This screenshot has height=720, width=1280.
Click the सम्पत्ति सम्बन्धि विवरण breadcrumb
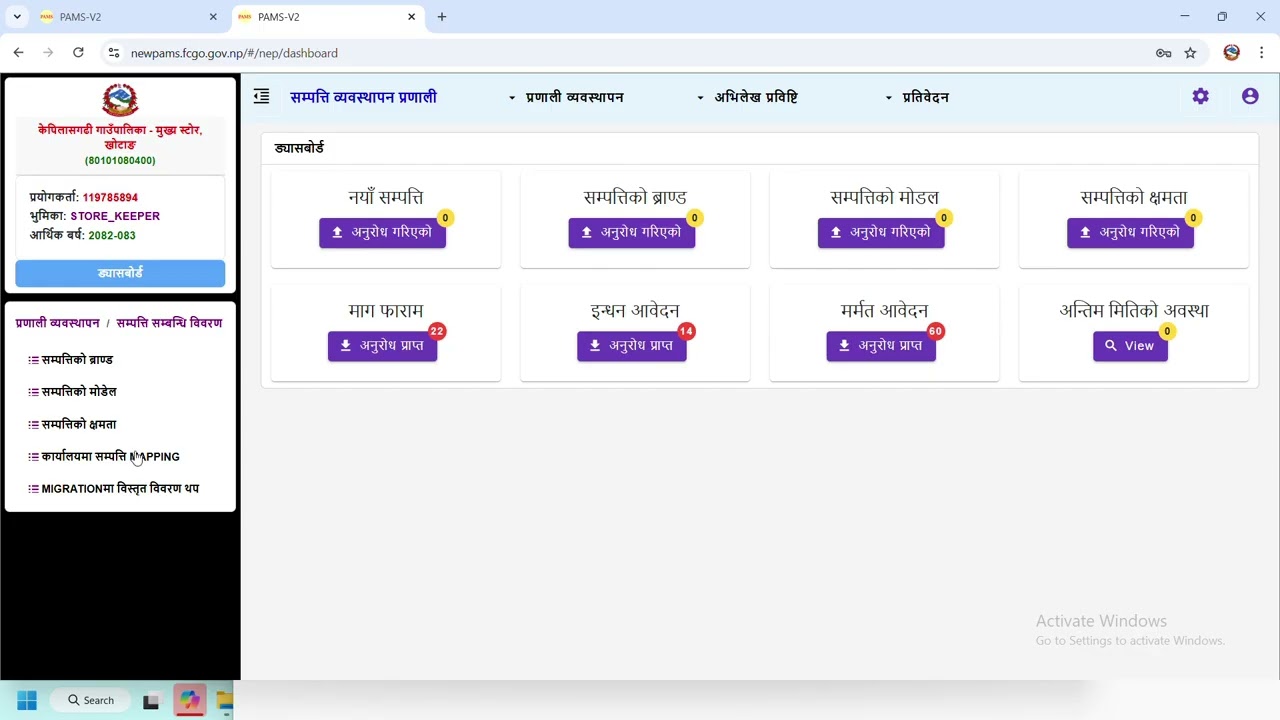pos(169,323)
